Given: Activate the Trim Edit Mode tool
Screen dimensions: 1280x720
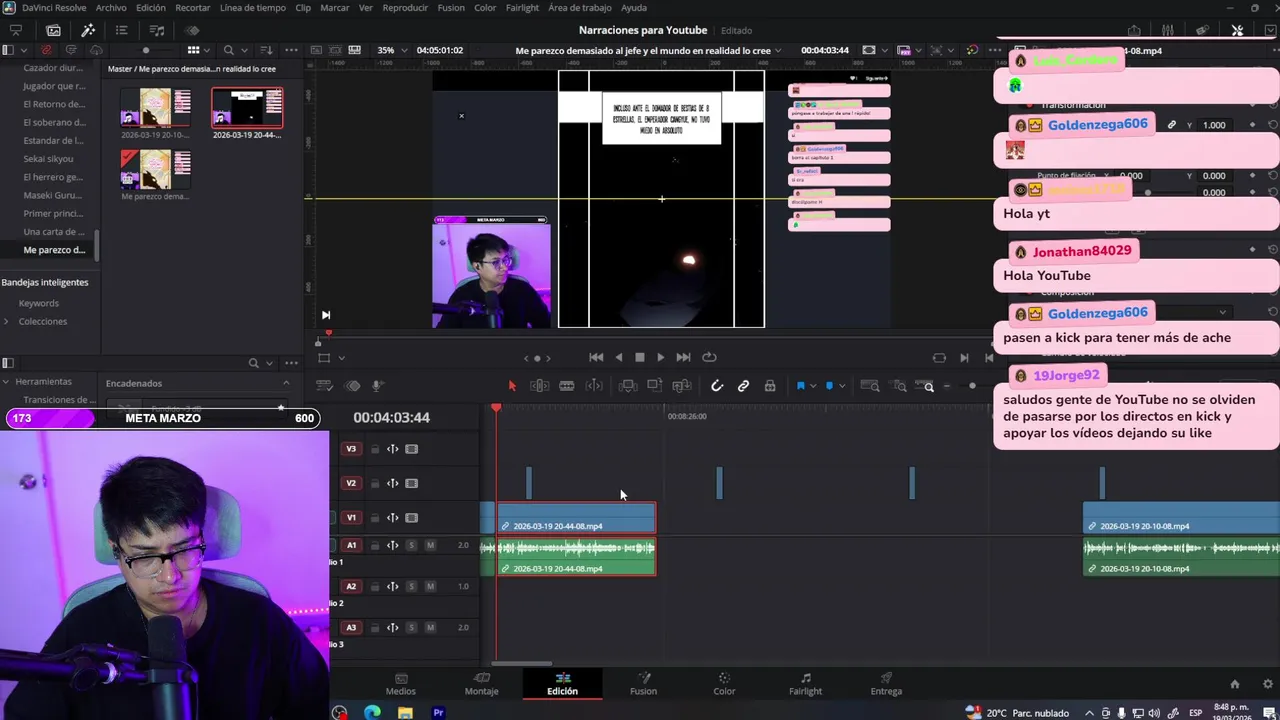Looking at the screenshot, I should pos(539,386).
